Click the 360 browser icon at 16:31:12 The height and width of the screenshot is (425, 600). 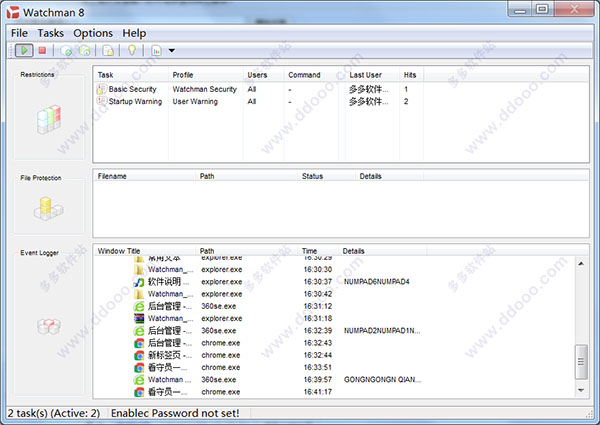[x=139, y=306]
